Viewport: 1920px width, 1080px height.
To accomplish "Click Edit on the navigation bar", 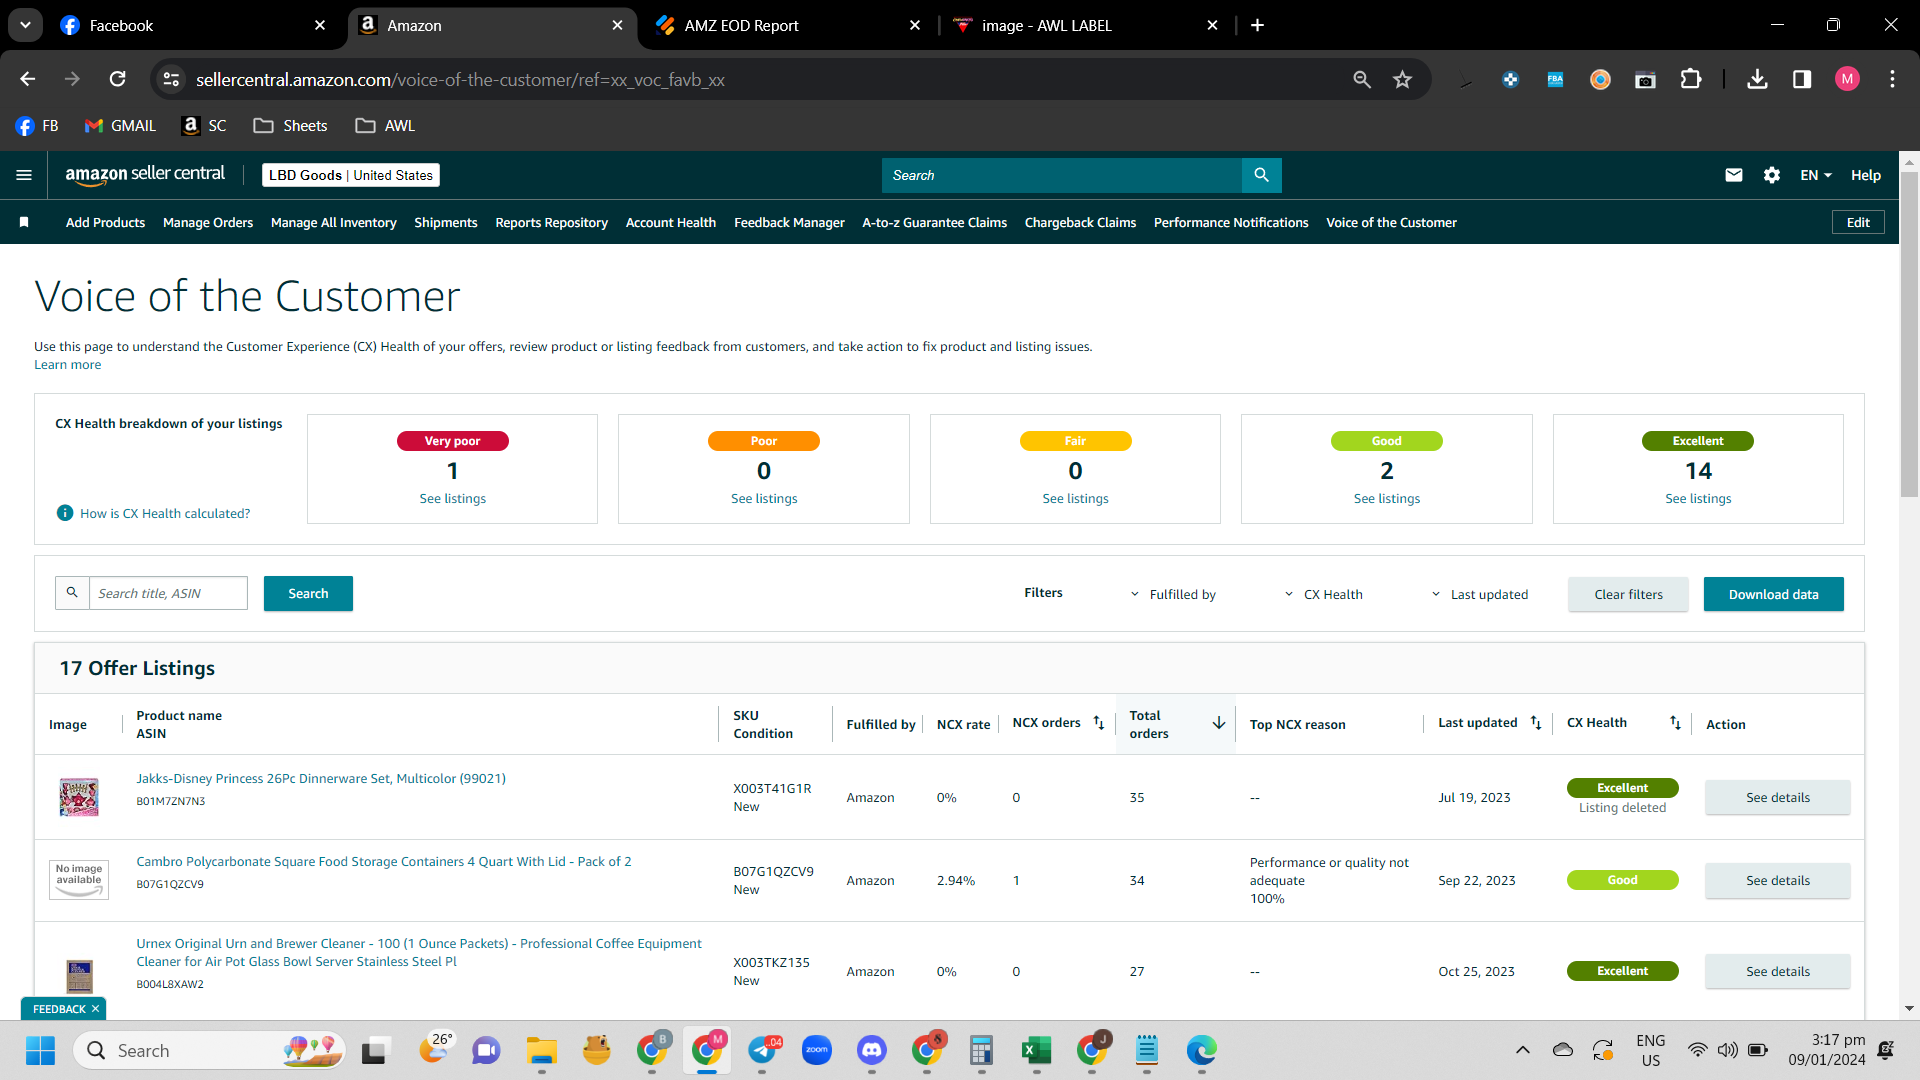I will click(1858, 222).
